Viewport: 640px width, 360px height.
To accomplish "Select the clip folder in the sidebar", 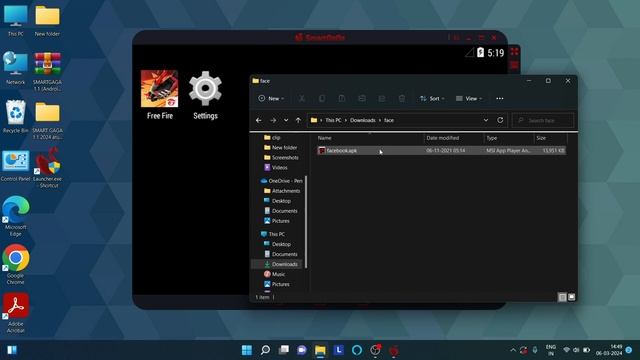I will tap(277, 138).
